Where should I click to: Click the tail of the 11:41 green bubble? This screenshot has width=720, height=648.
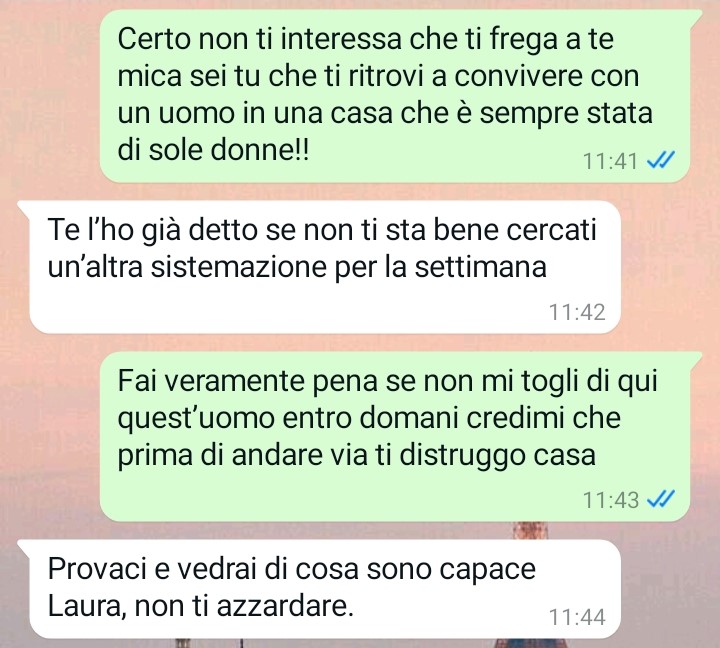tap(695, 19)
